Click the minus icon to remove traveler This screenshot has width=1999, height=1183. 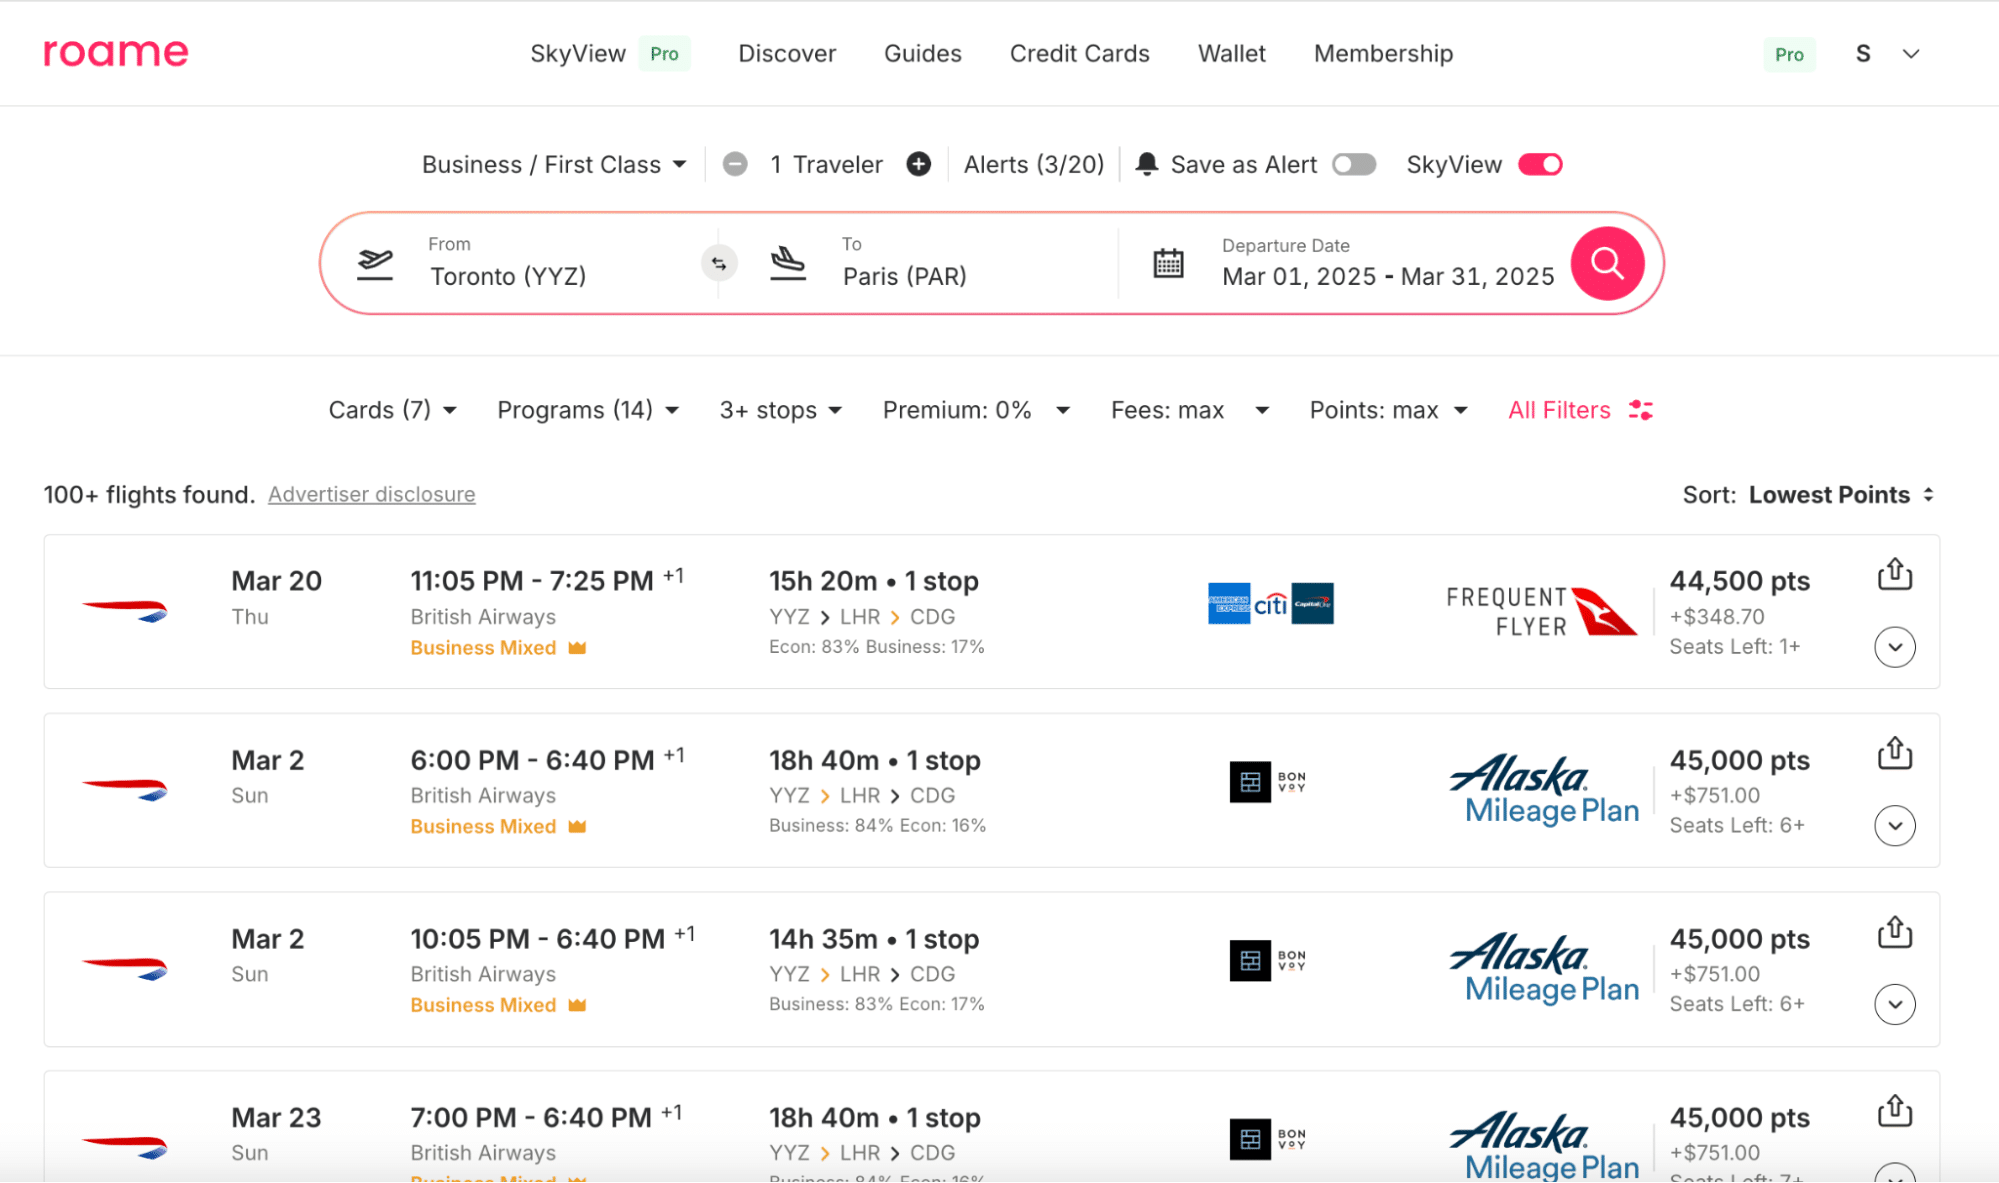(x=735, y=164)
